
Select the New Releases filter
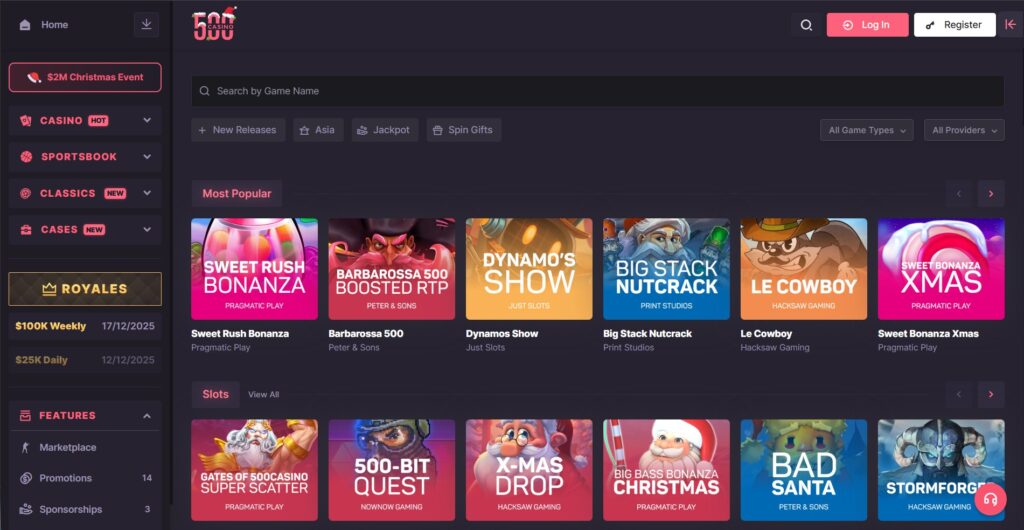[x=238, y=130]
